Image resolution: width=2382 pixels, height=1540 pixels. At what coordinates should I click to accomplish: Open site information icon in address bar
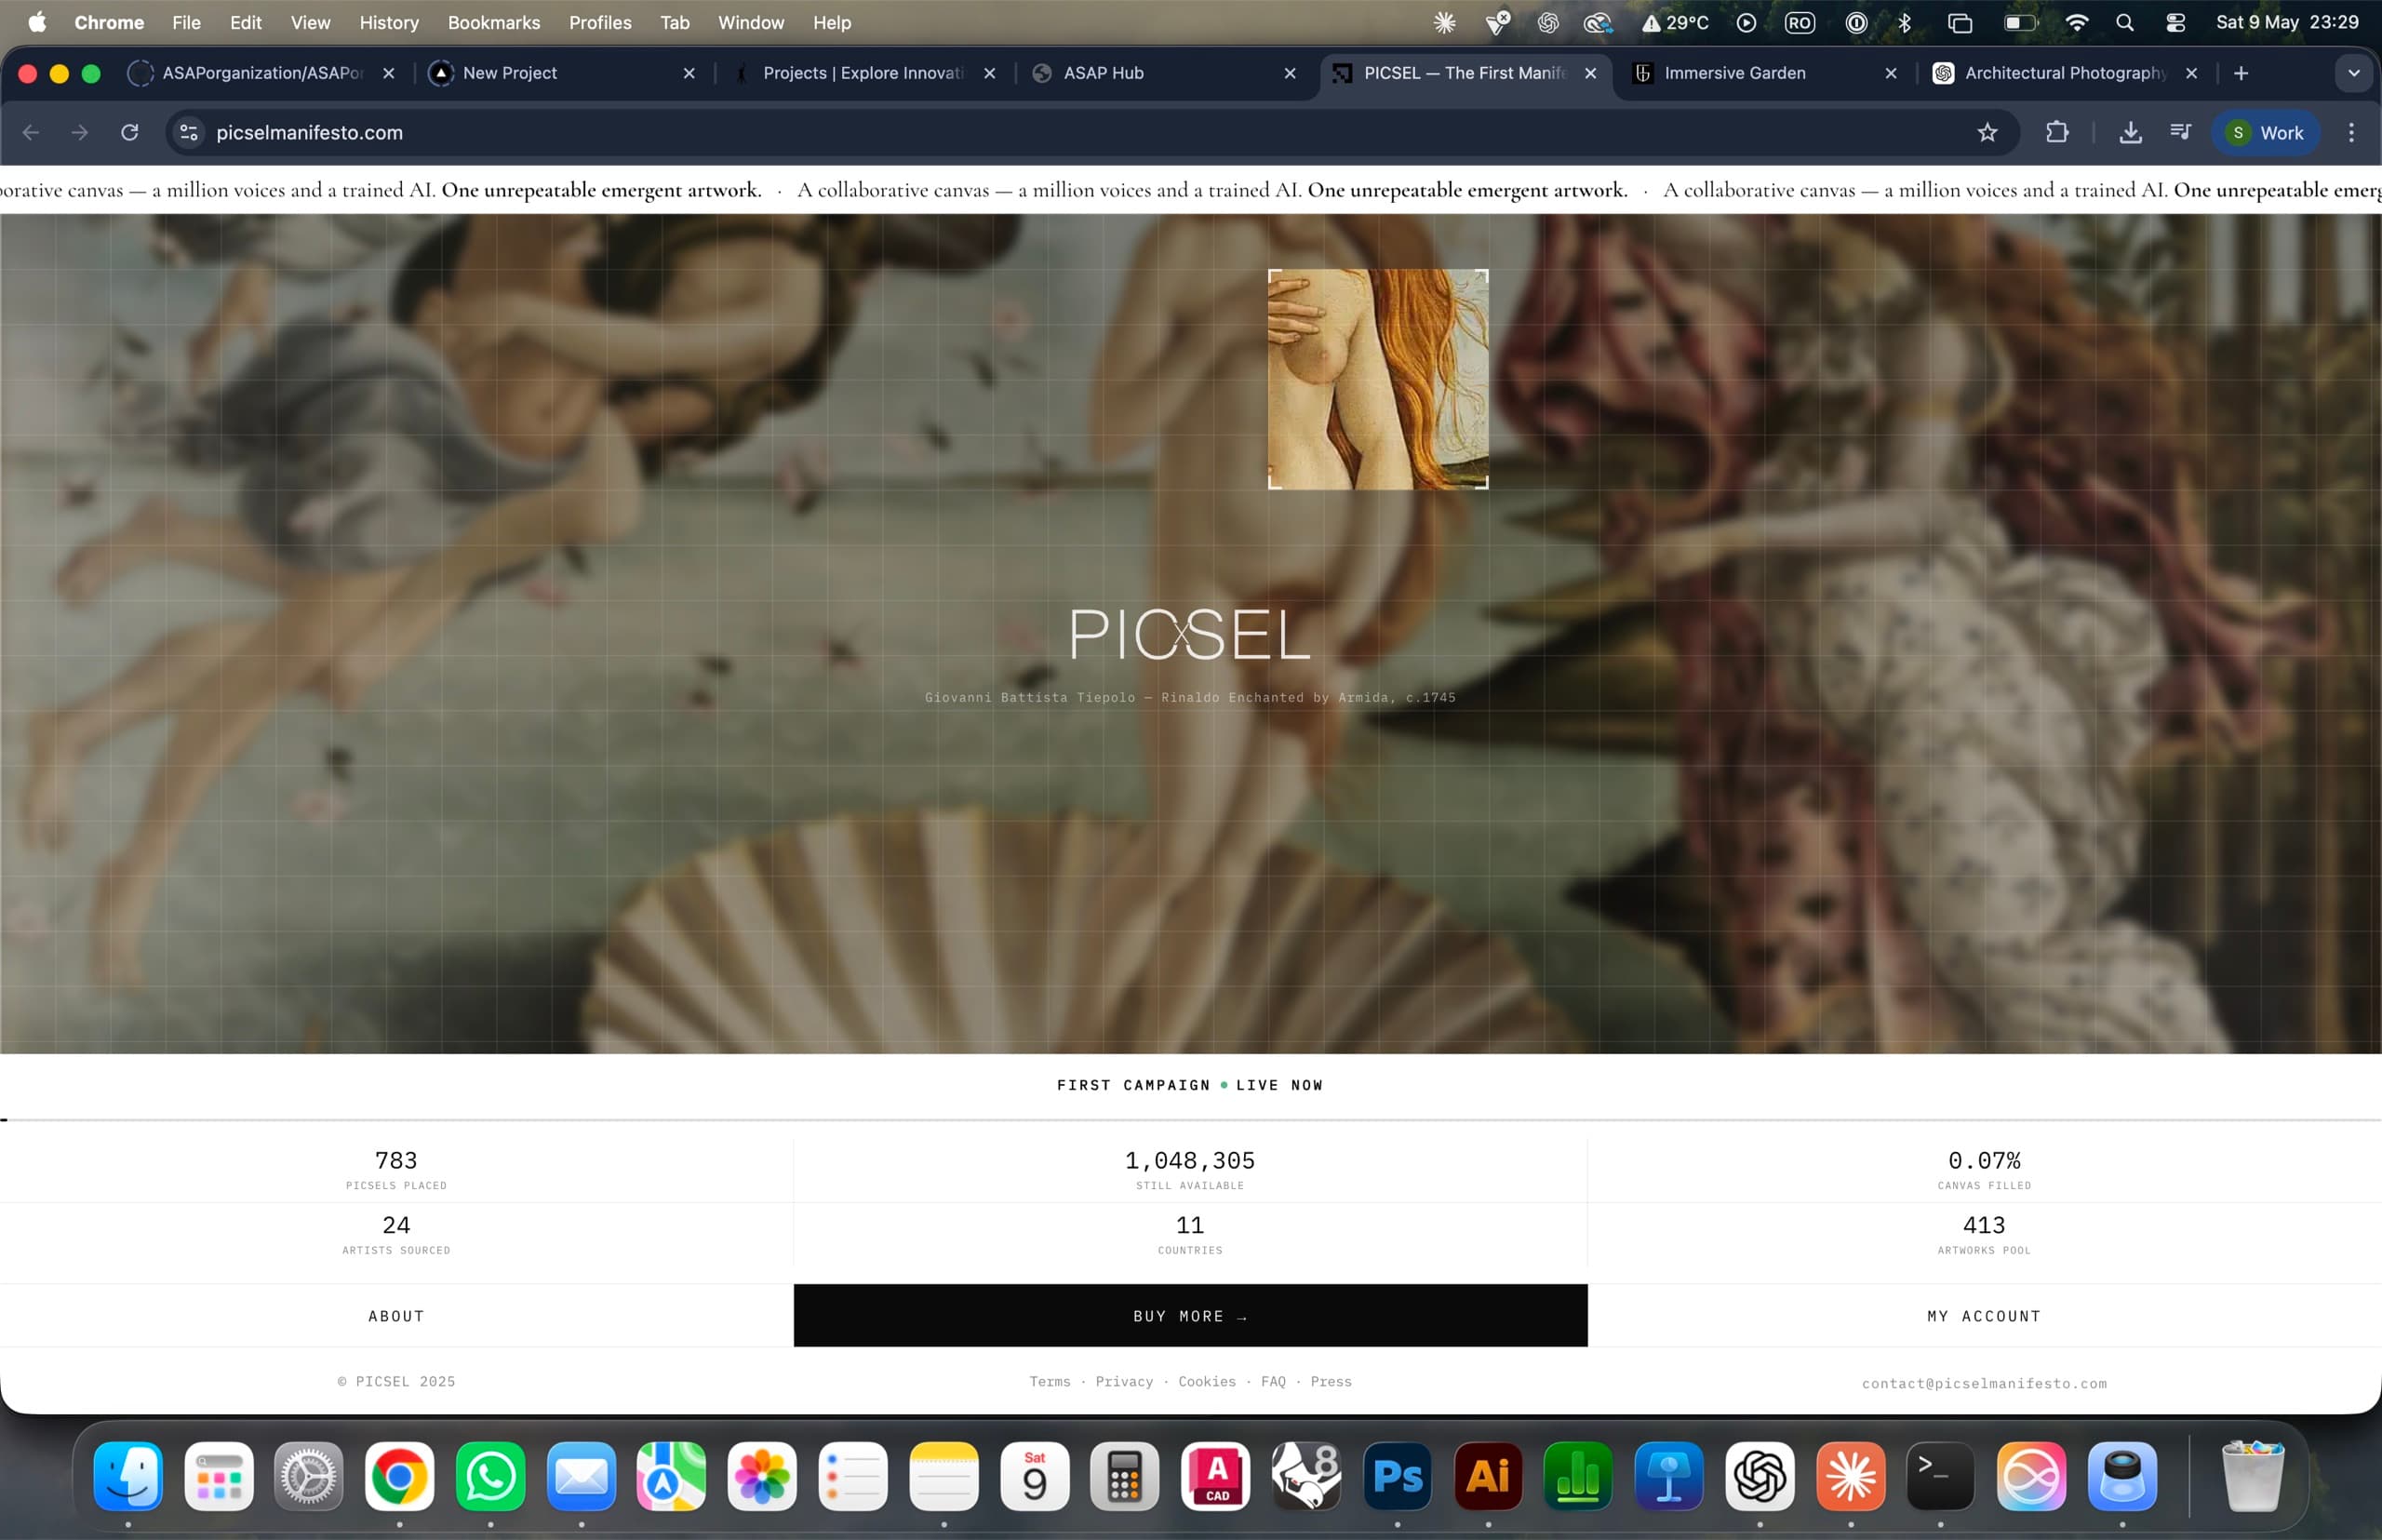click(189, 132)
